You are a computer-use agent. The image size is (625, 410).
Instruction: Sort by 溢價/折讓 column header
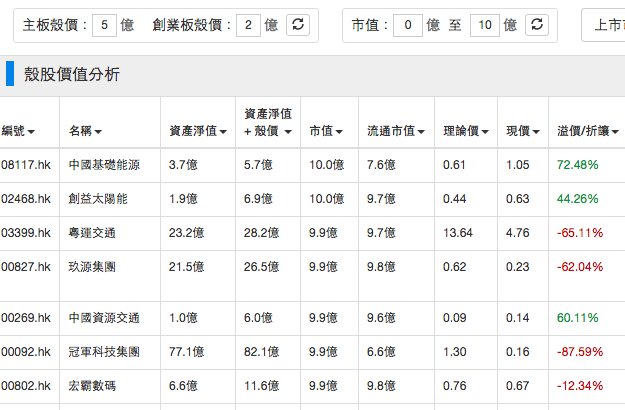590,131
